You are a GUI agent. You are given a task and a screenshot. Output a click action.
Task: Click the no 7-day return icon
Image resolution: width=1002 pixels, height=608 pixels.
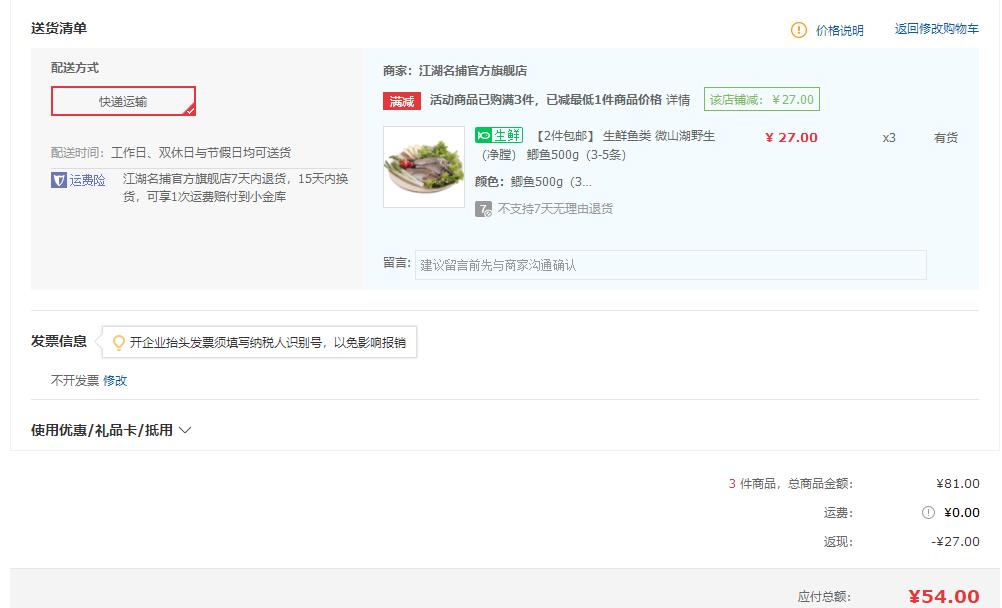[483, 209]
